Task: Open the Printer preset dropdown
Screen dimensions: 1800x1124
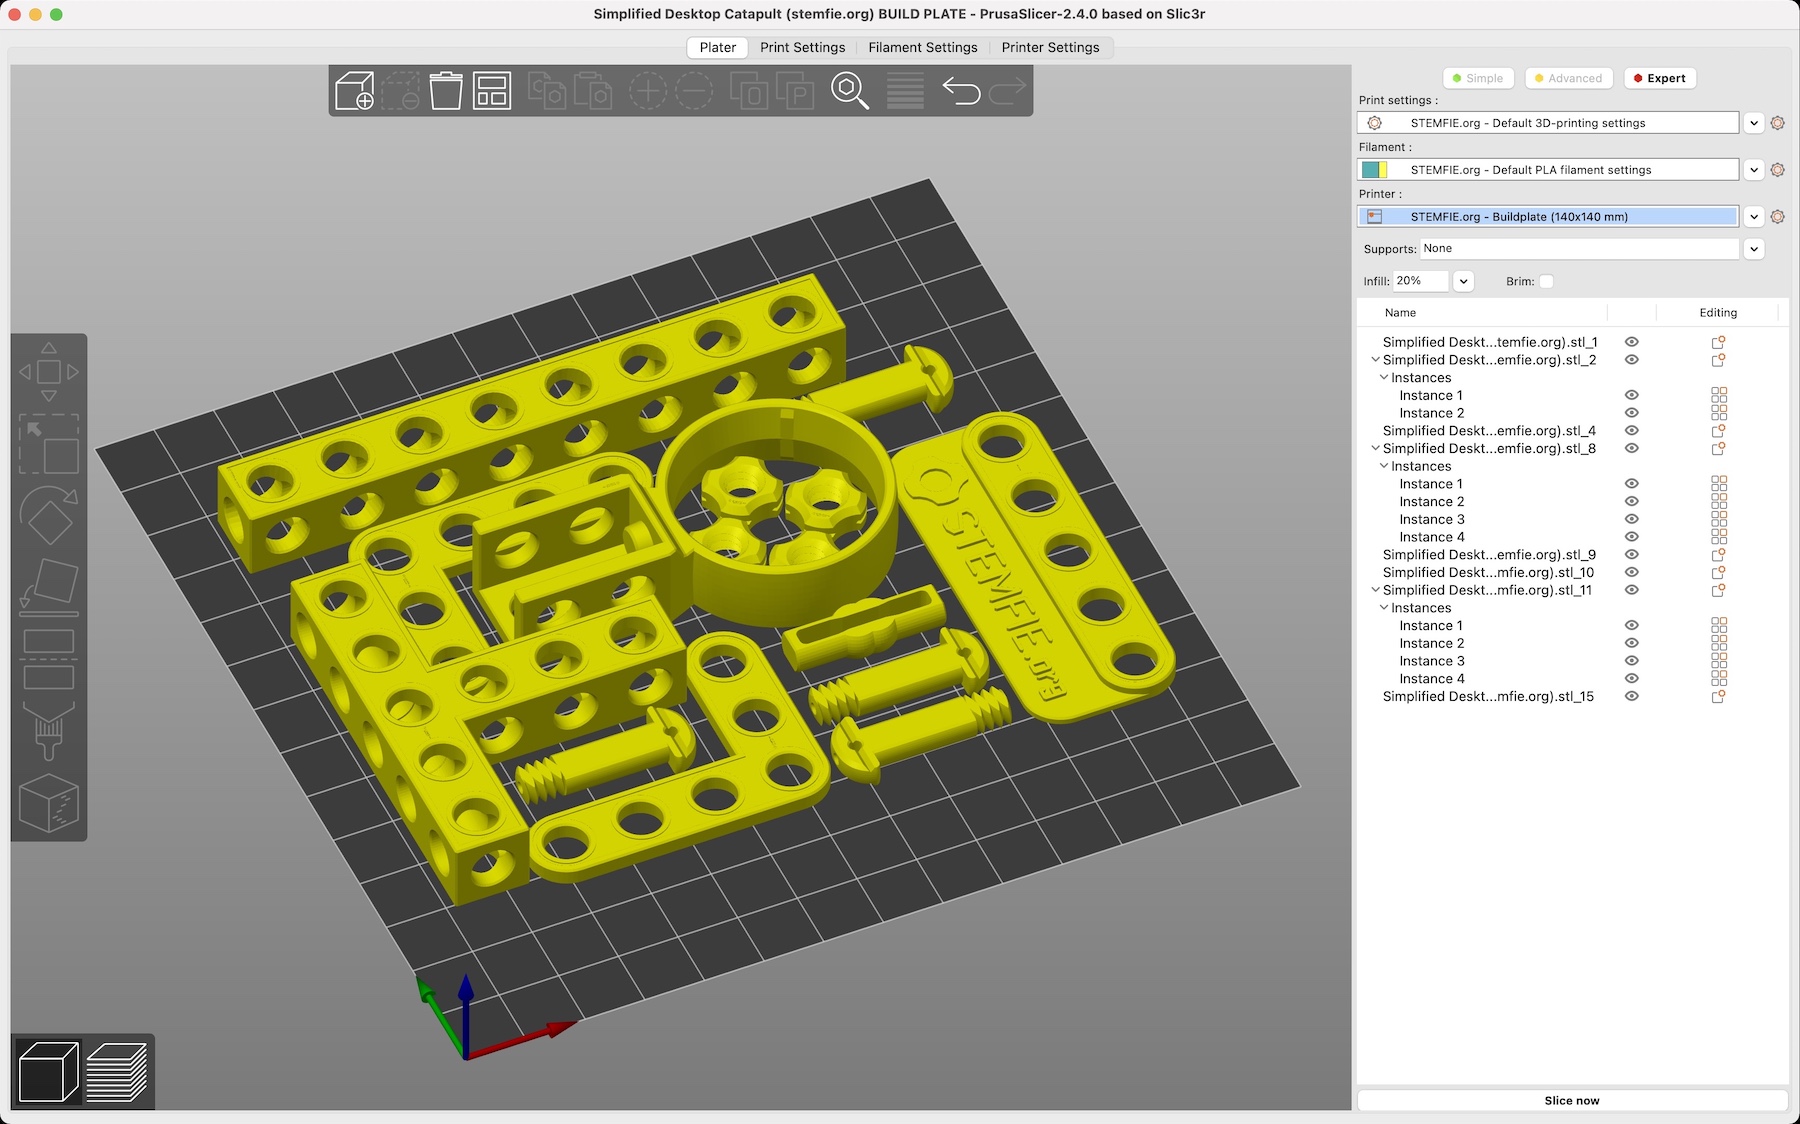Action: tap(1754, 217)
